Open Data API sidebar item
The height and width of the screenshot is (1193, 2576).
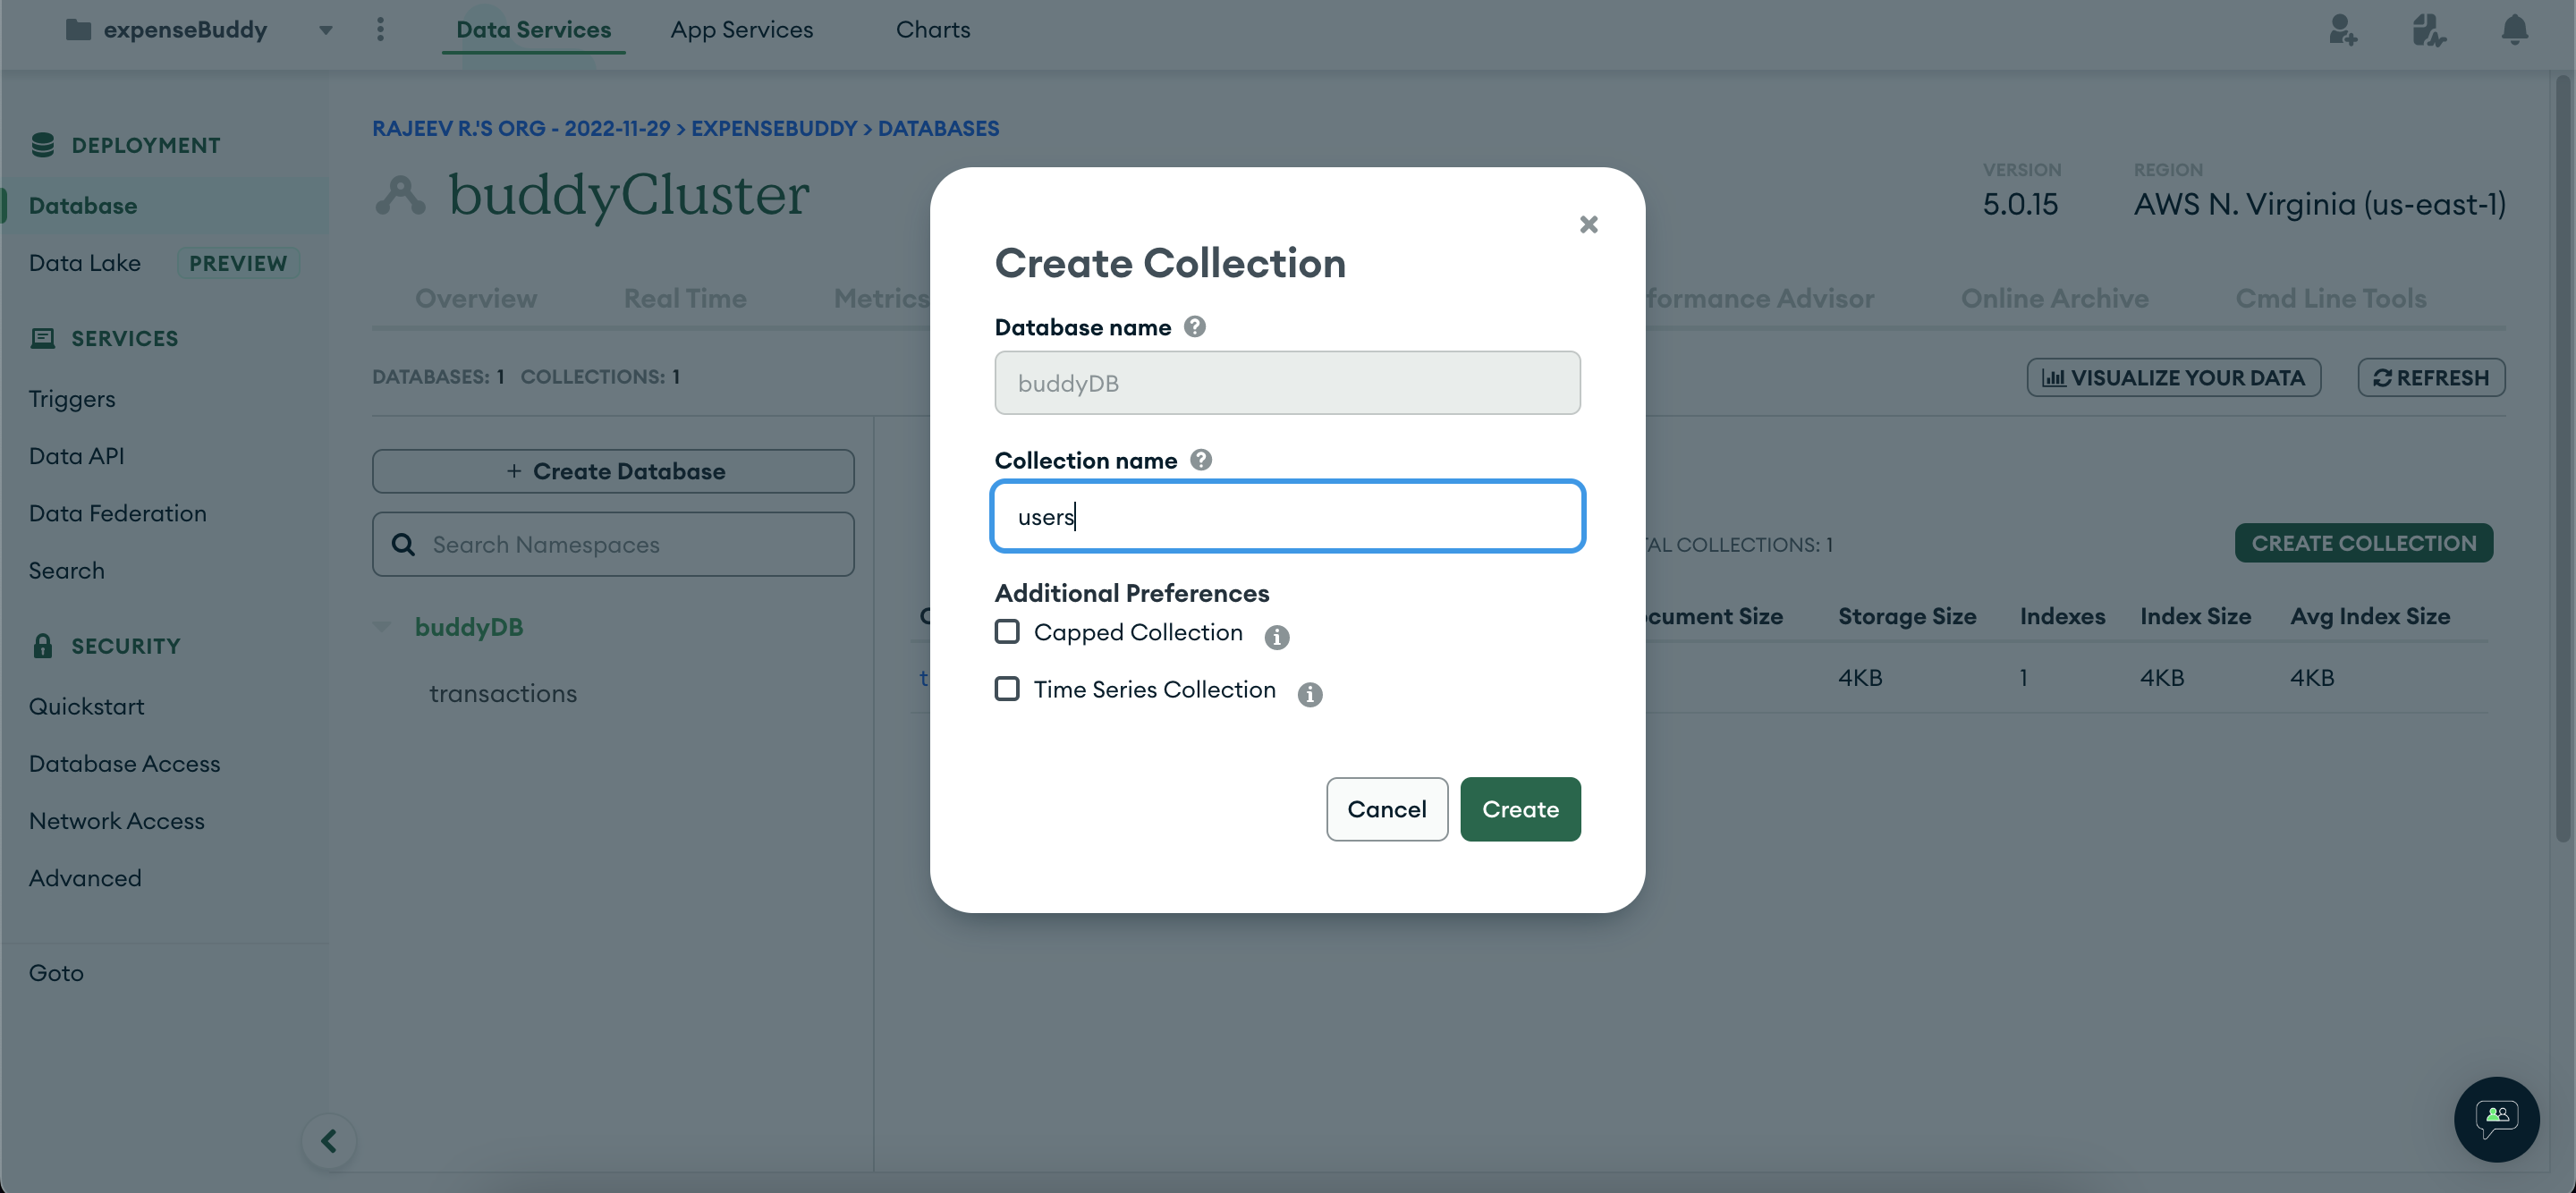(76, 456)
